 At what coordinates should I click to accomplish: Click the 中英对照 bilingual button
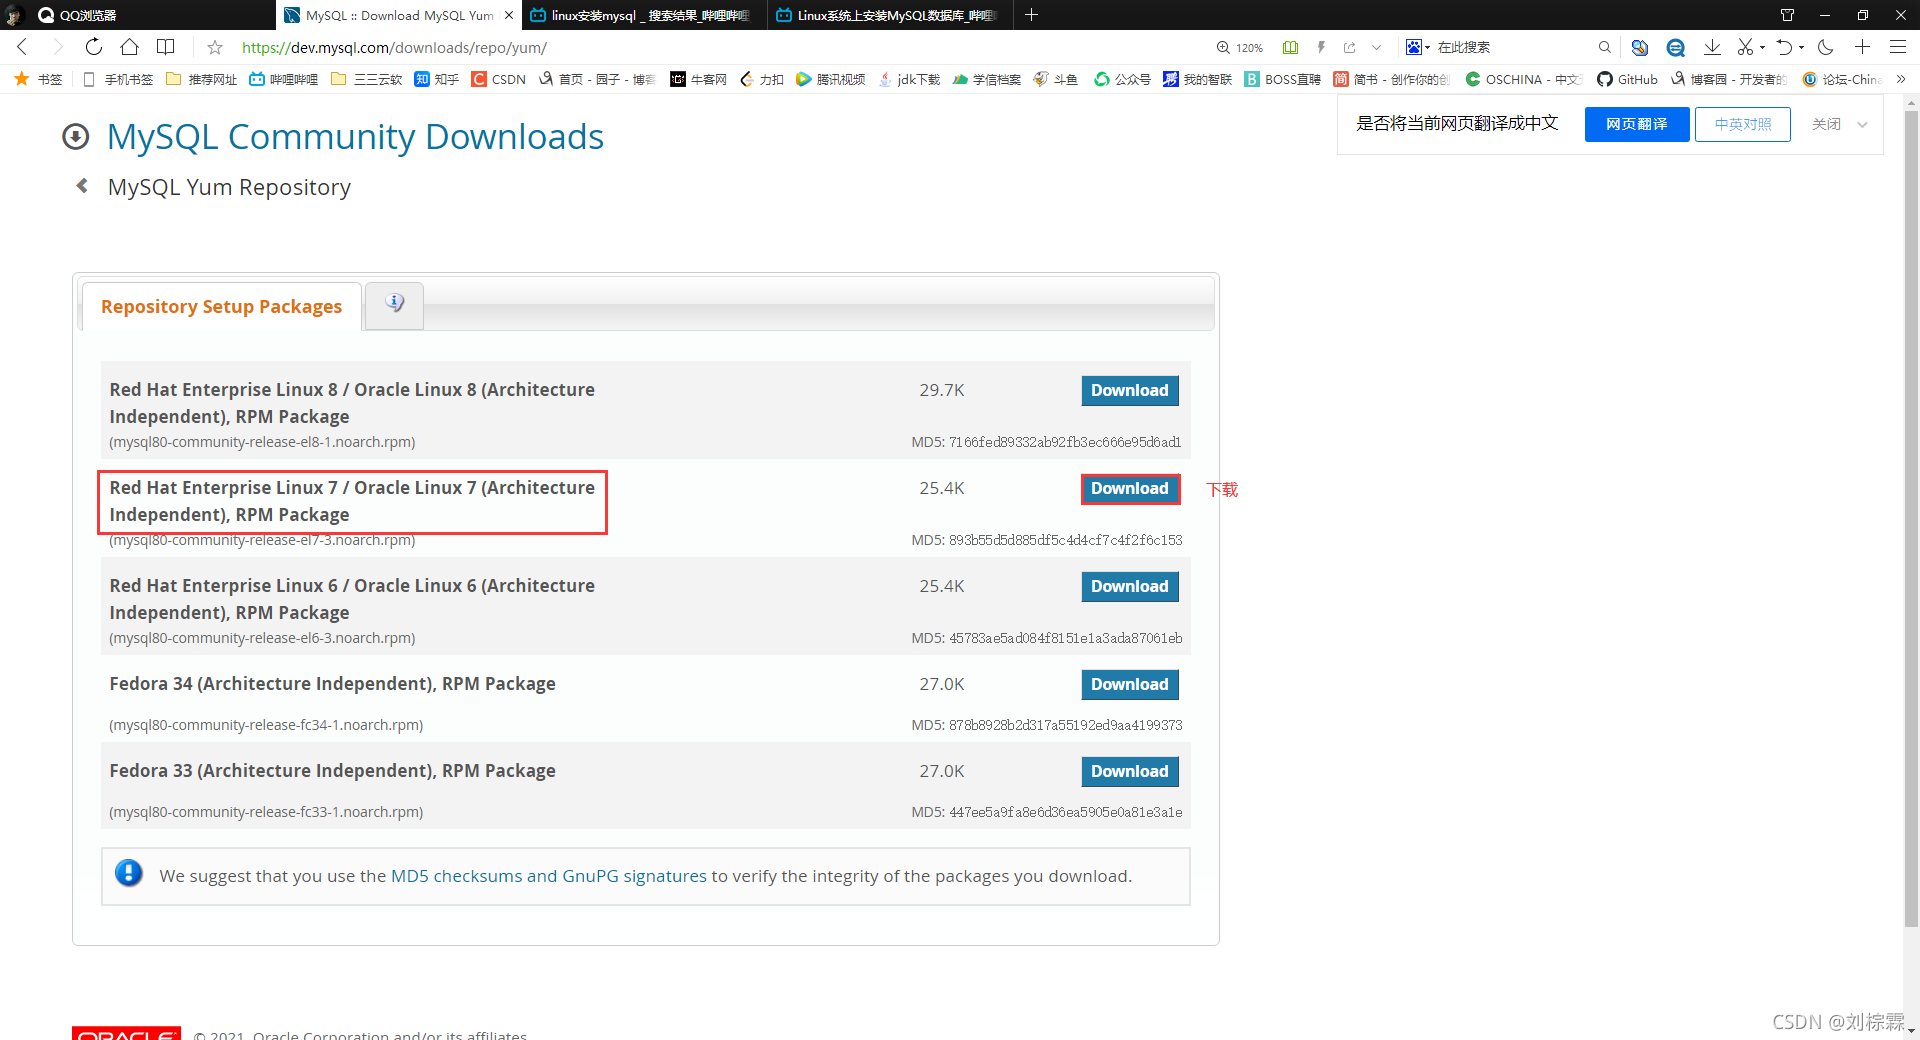[1742, 124]
